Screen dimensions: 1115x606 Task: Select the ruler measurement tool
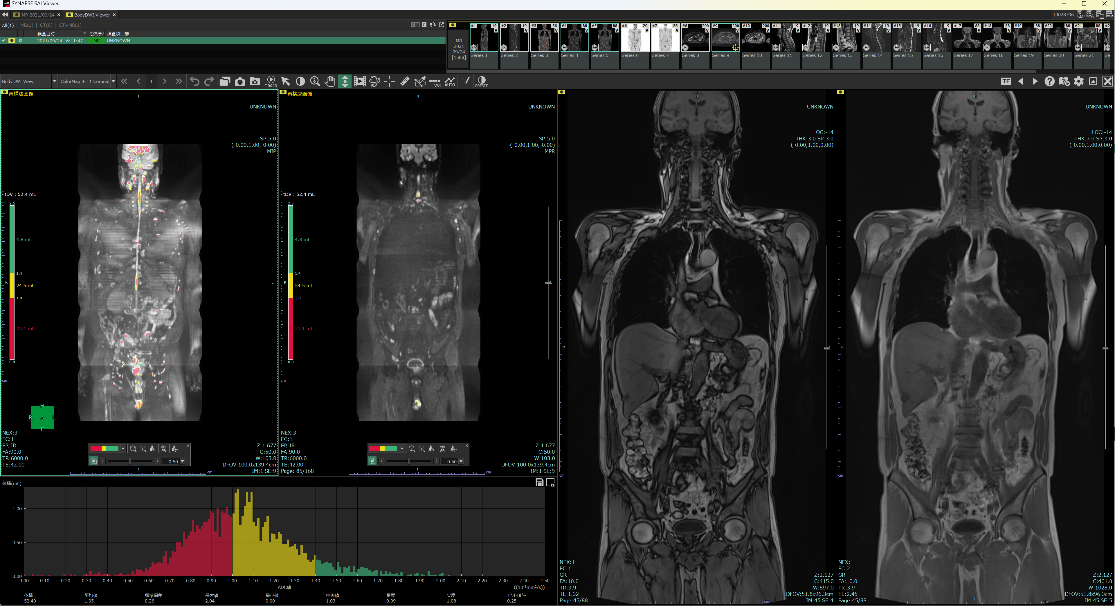tap(405, 81)
